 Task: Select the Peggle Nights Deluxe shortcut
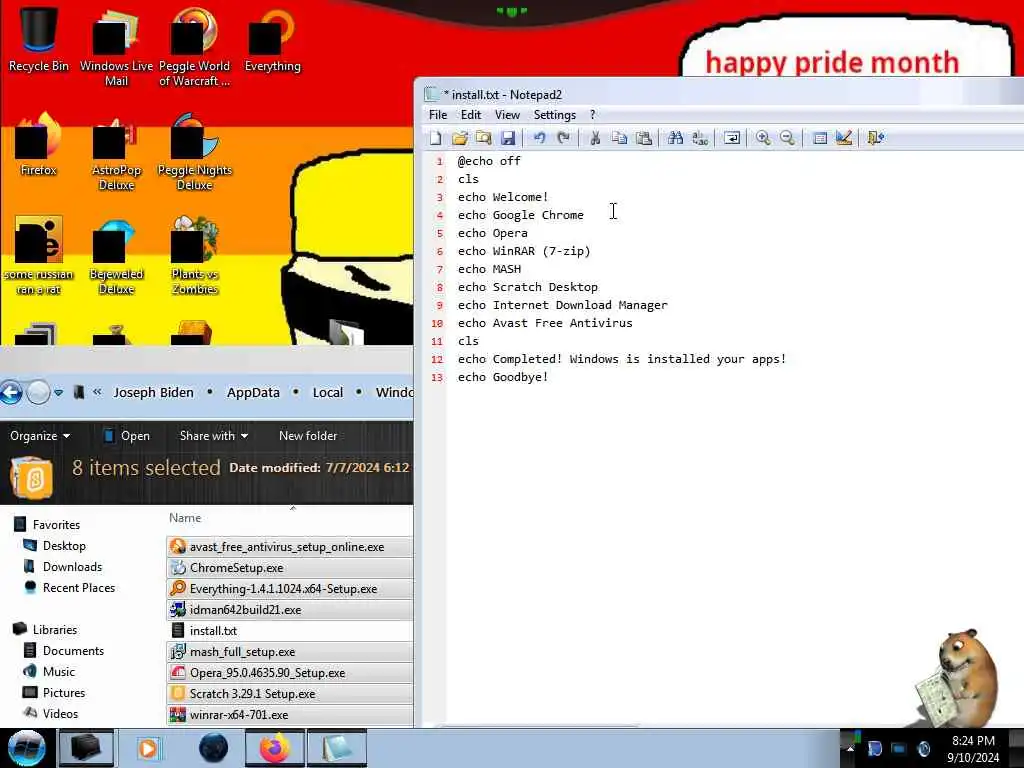point(195,152)
